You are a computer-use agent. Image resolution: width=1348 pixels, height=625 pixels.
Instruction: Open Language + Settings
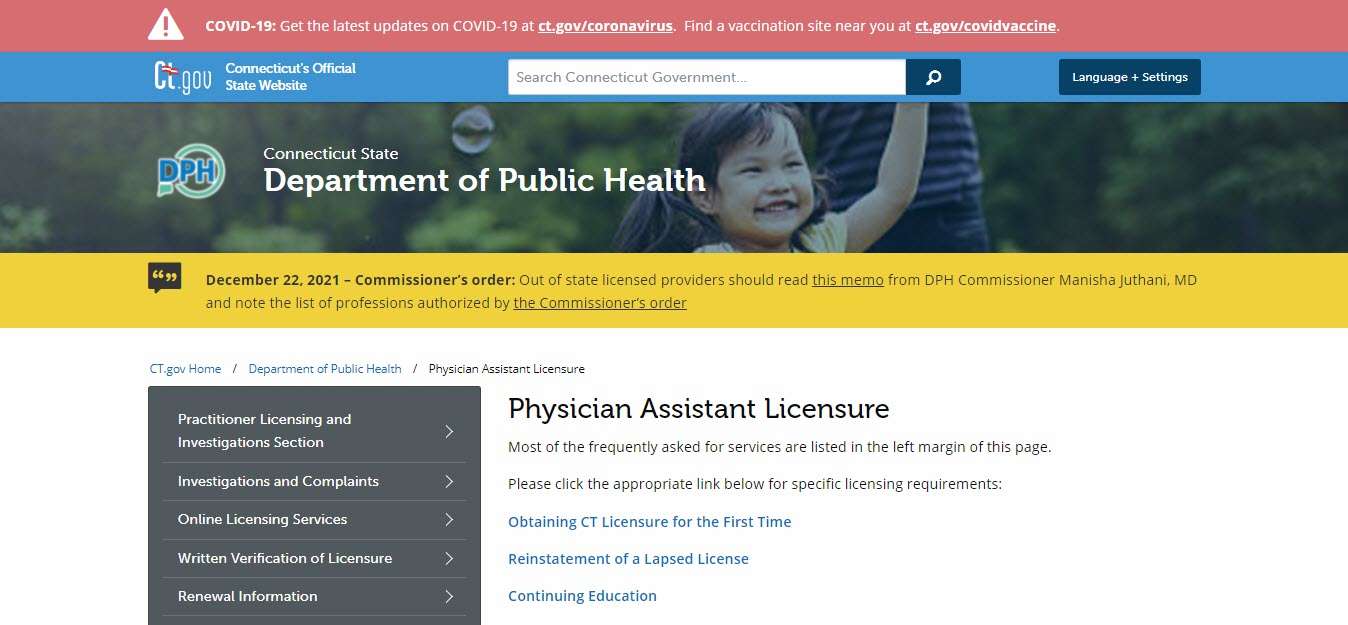(x=1129, y=76)
